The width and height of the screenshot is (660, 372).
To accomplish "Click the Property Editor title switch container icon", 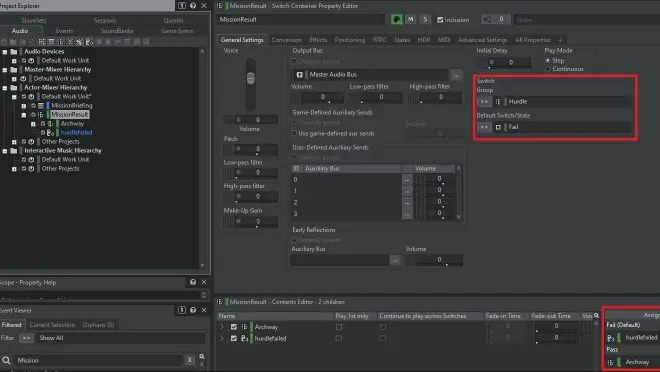I will click(220, 6).
